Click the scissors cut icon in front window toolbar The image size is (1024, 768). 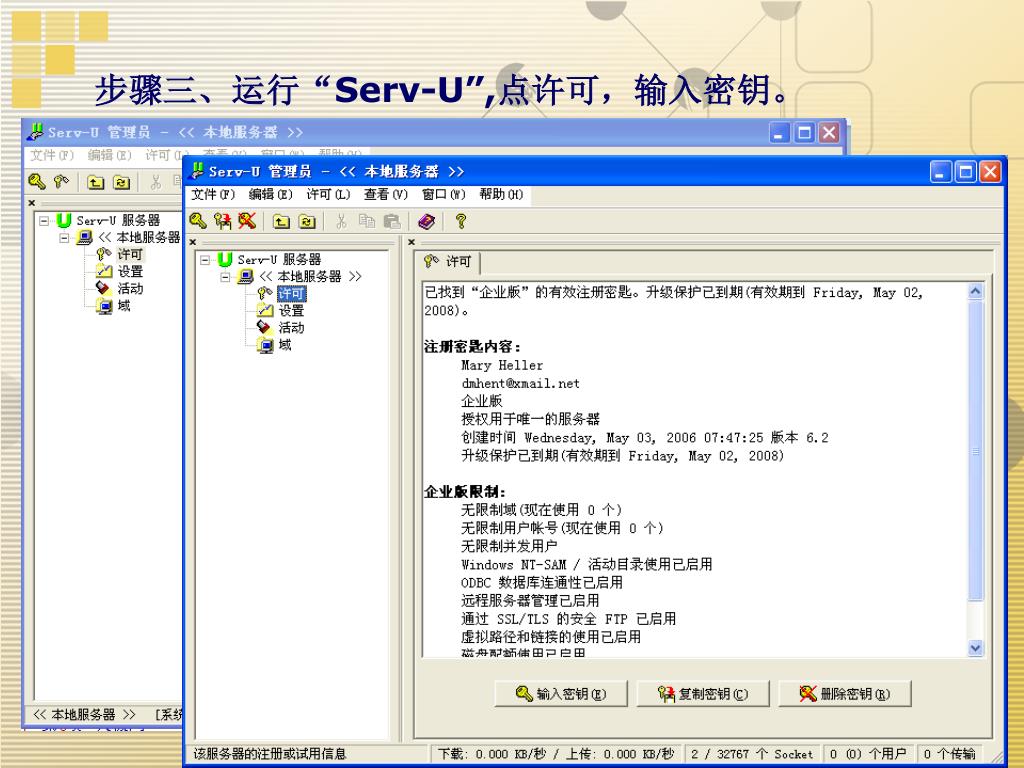[x=341, y=222]
